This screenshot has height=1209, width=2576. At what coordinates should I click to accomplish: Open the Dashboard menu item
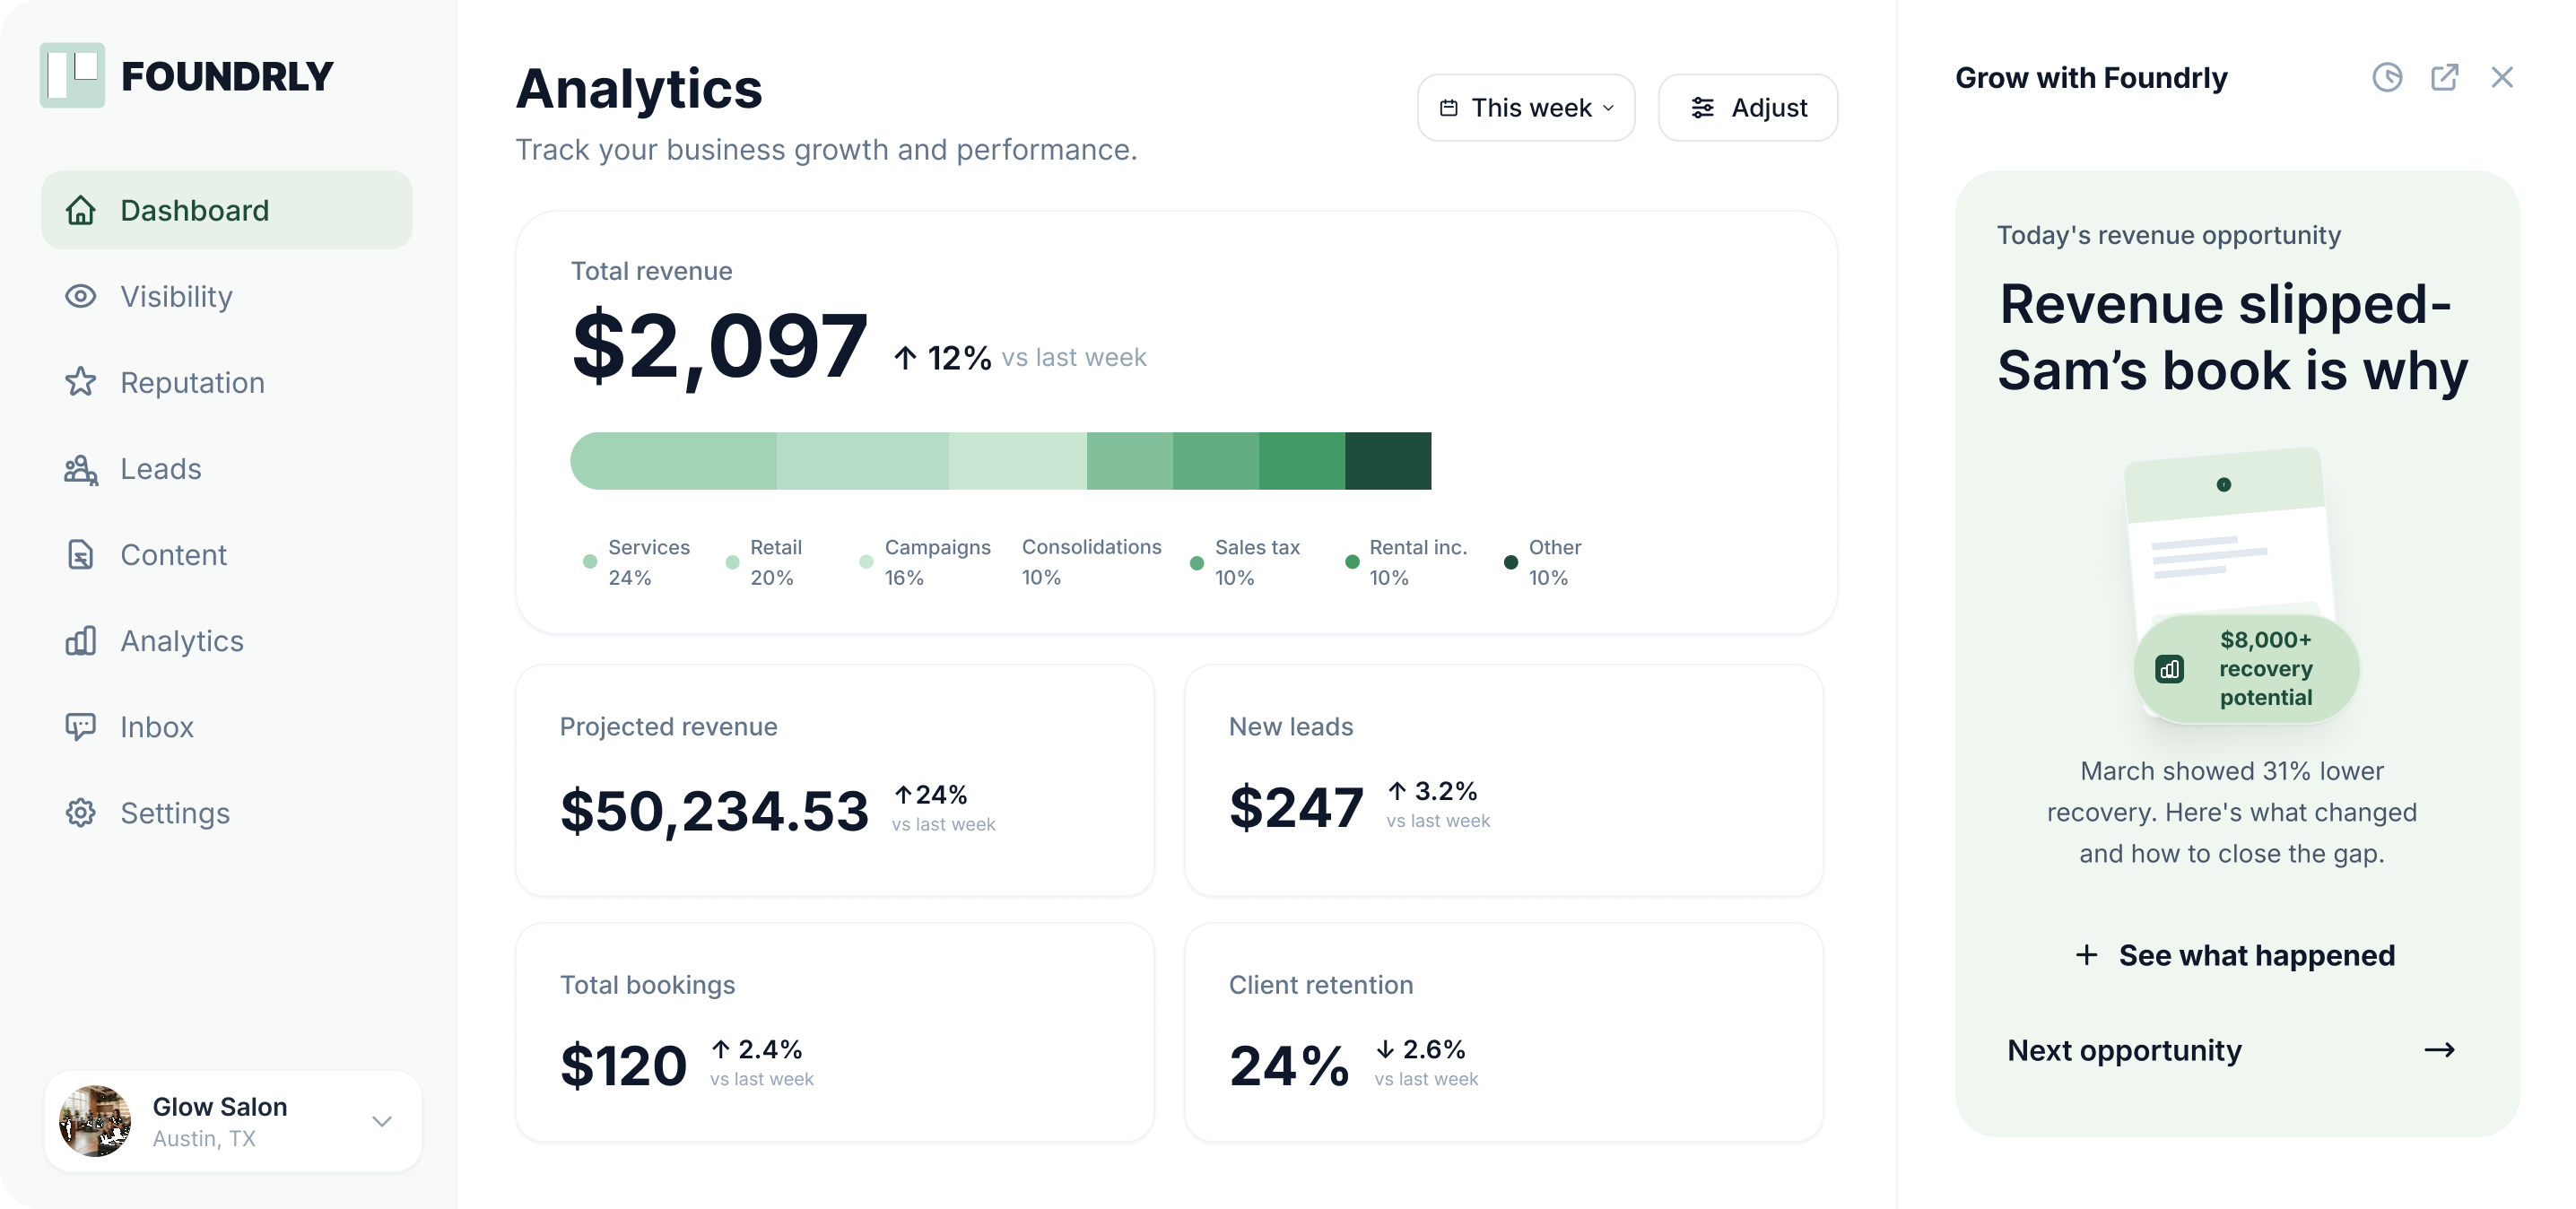tap(227, 210)
